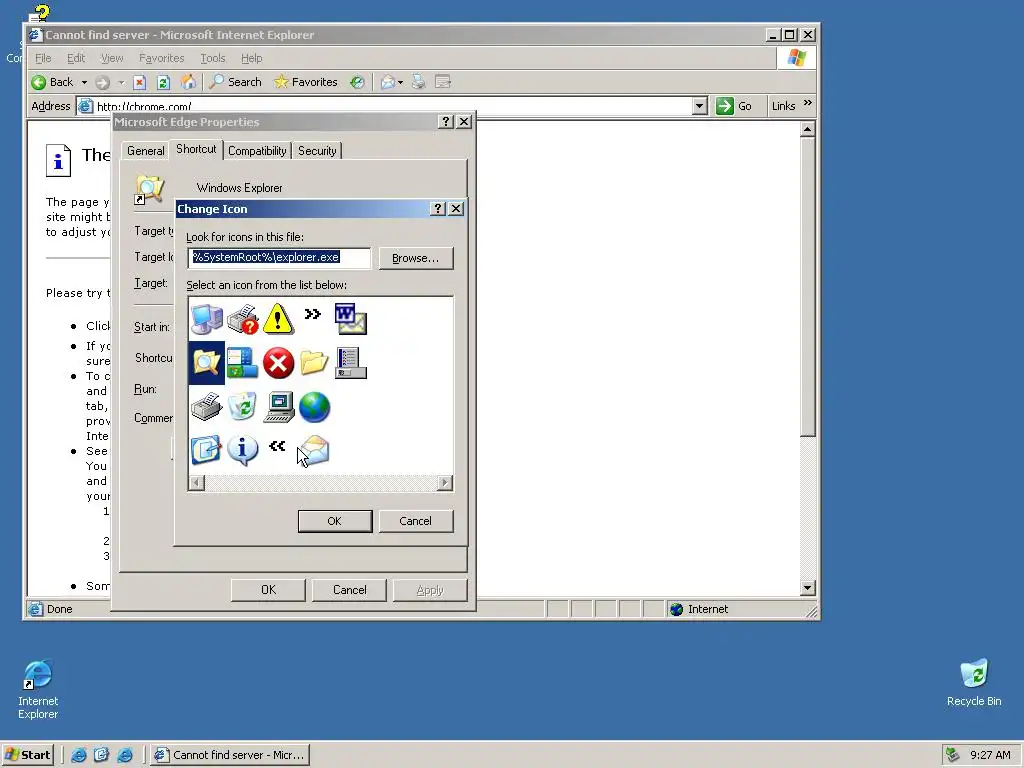
Task: Choose the taskbar and Start menu icon
Action: pyautogui.click(x=242, y=362)
